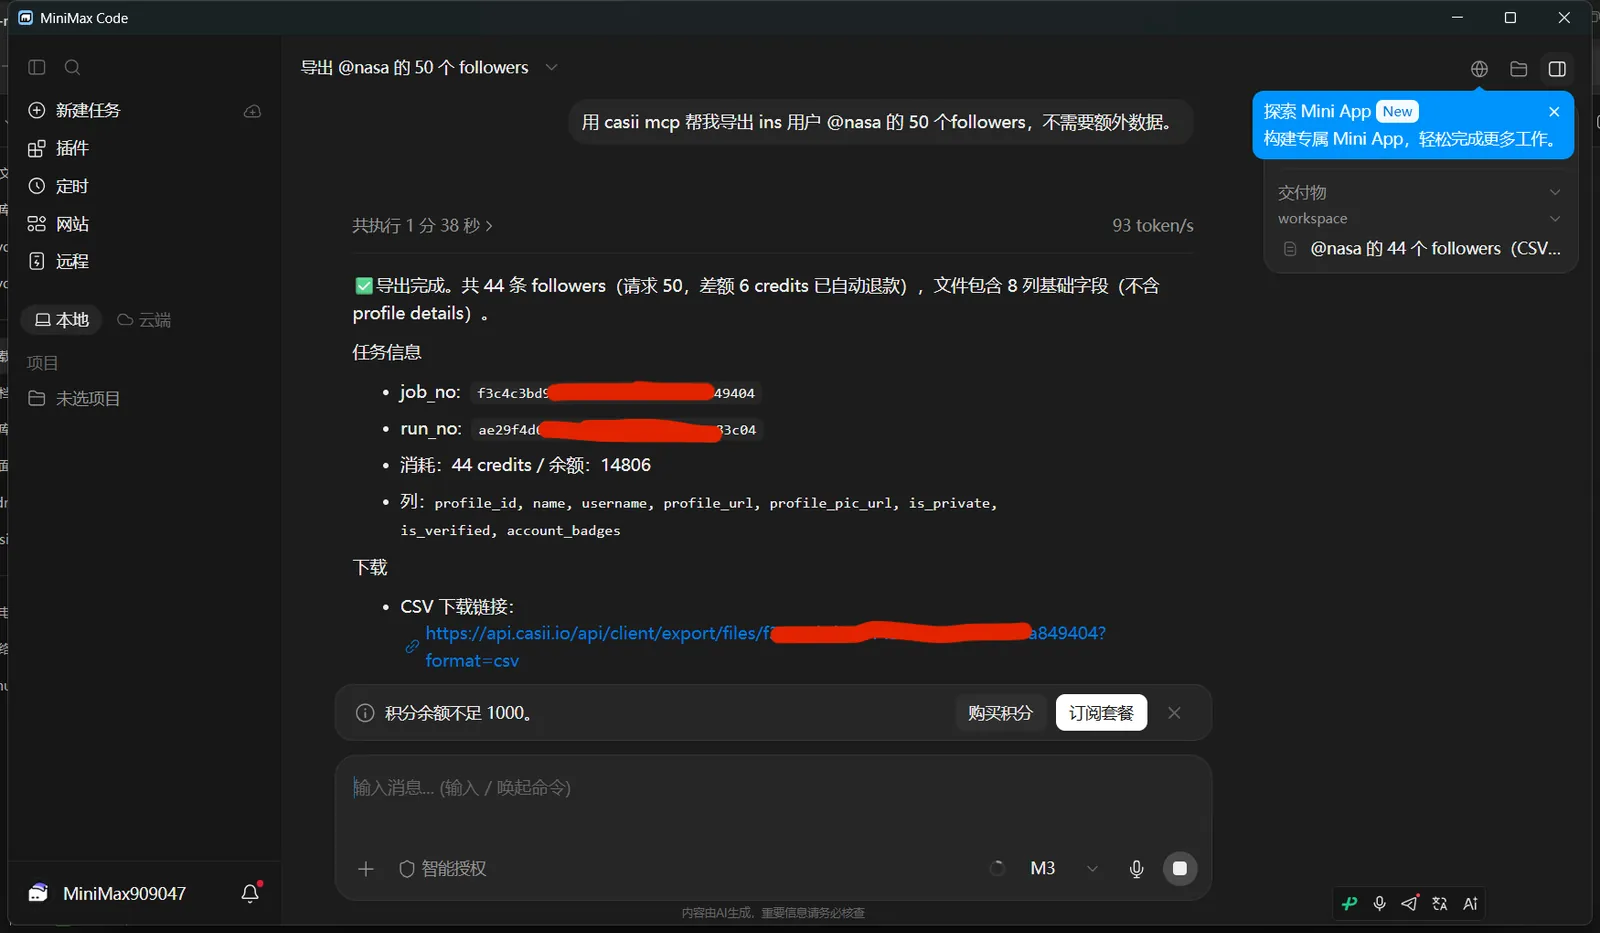Click the cloud download icon beside 新建任务

tap(252, 110)
